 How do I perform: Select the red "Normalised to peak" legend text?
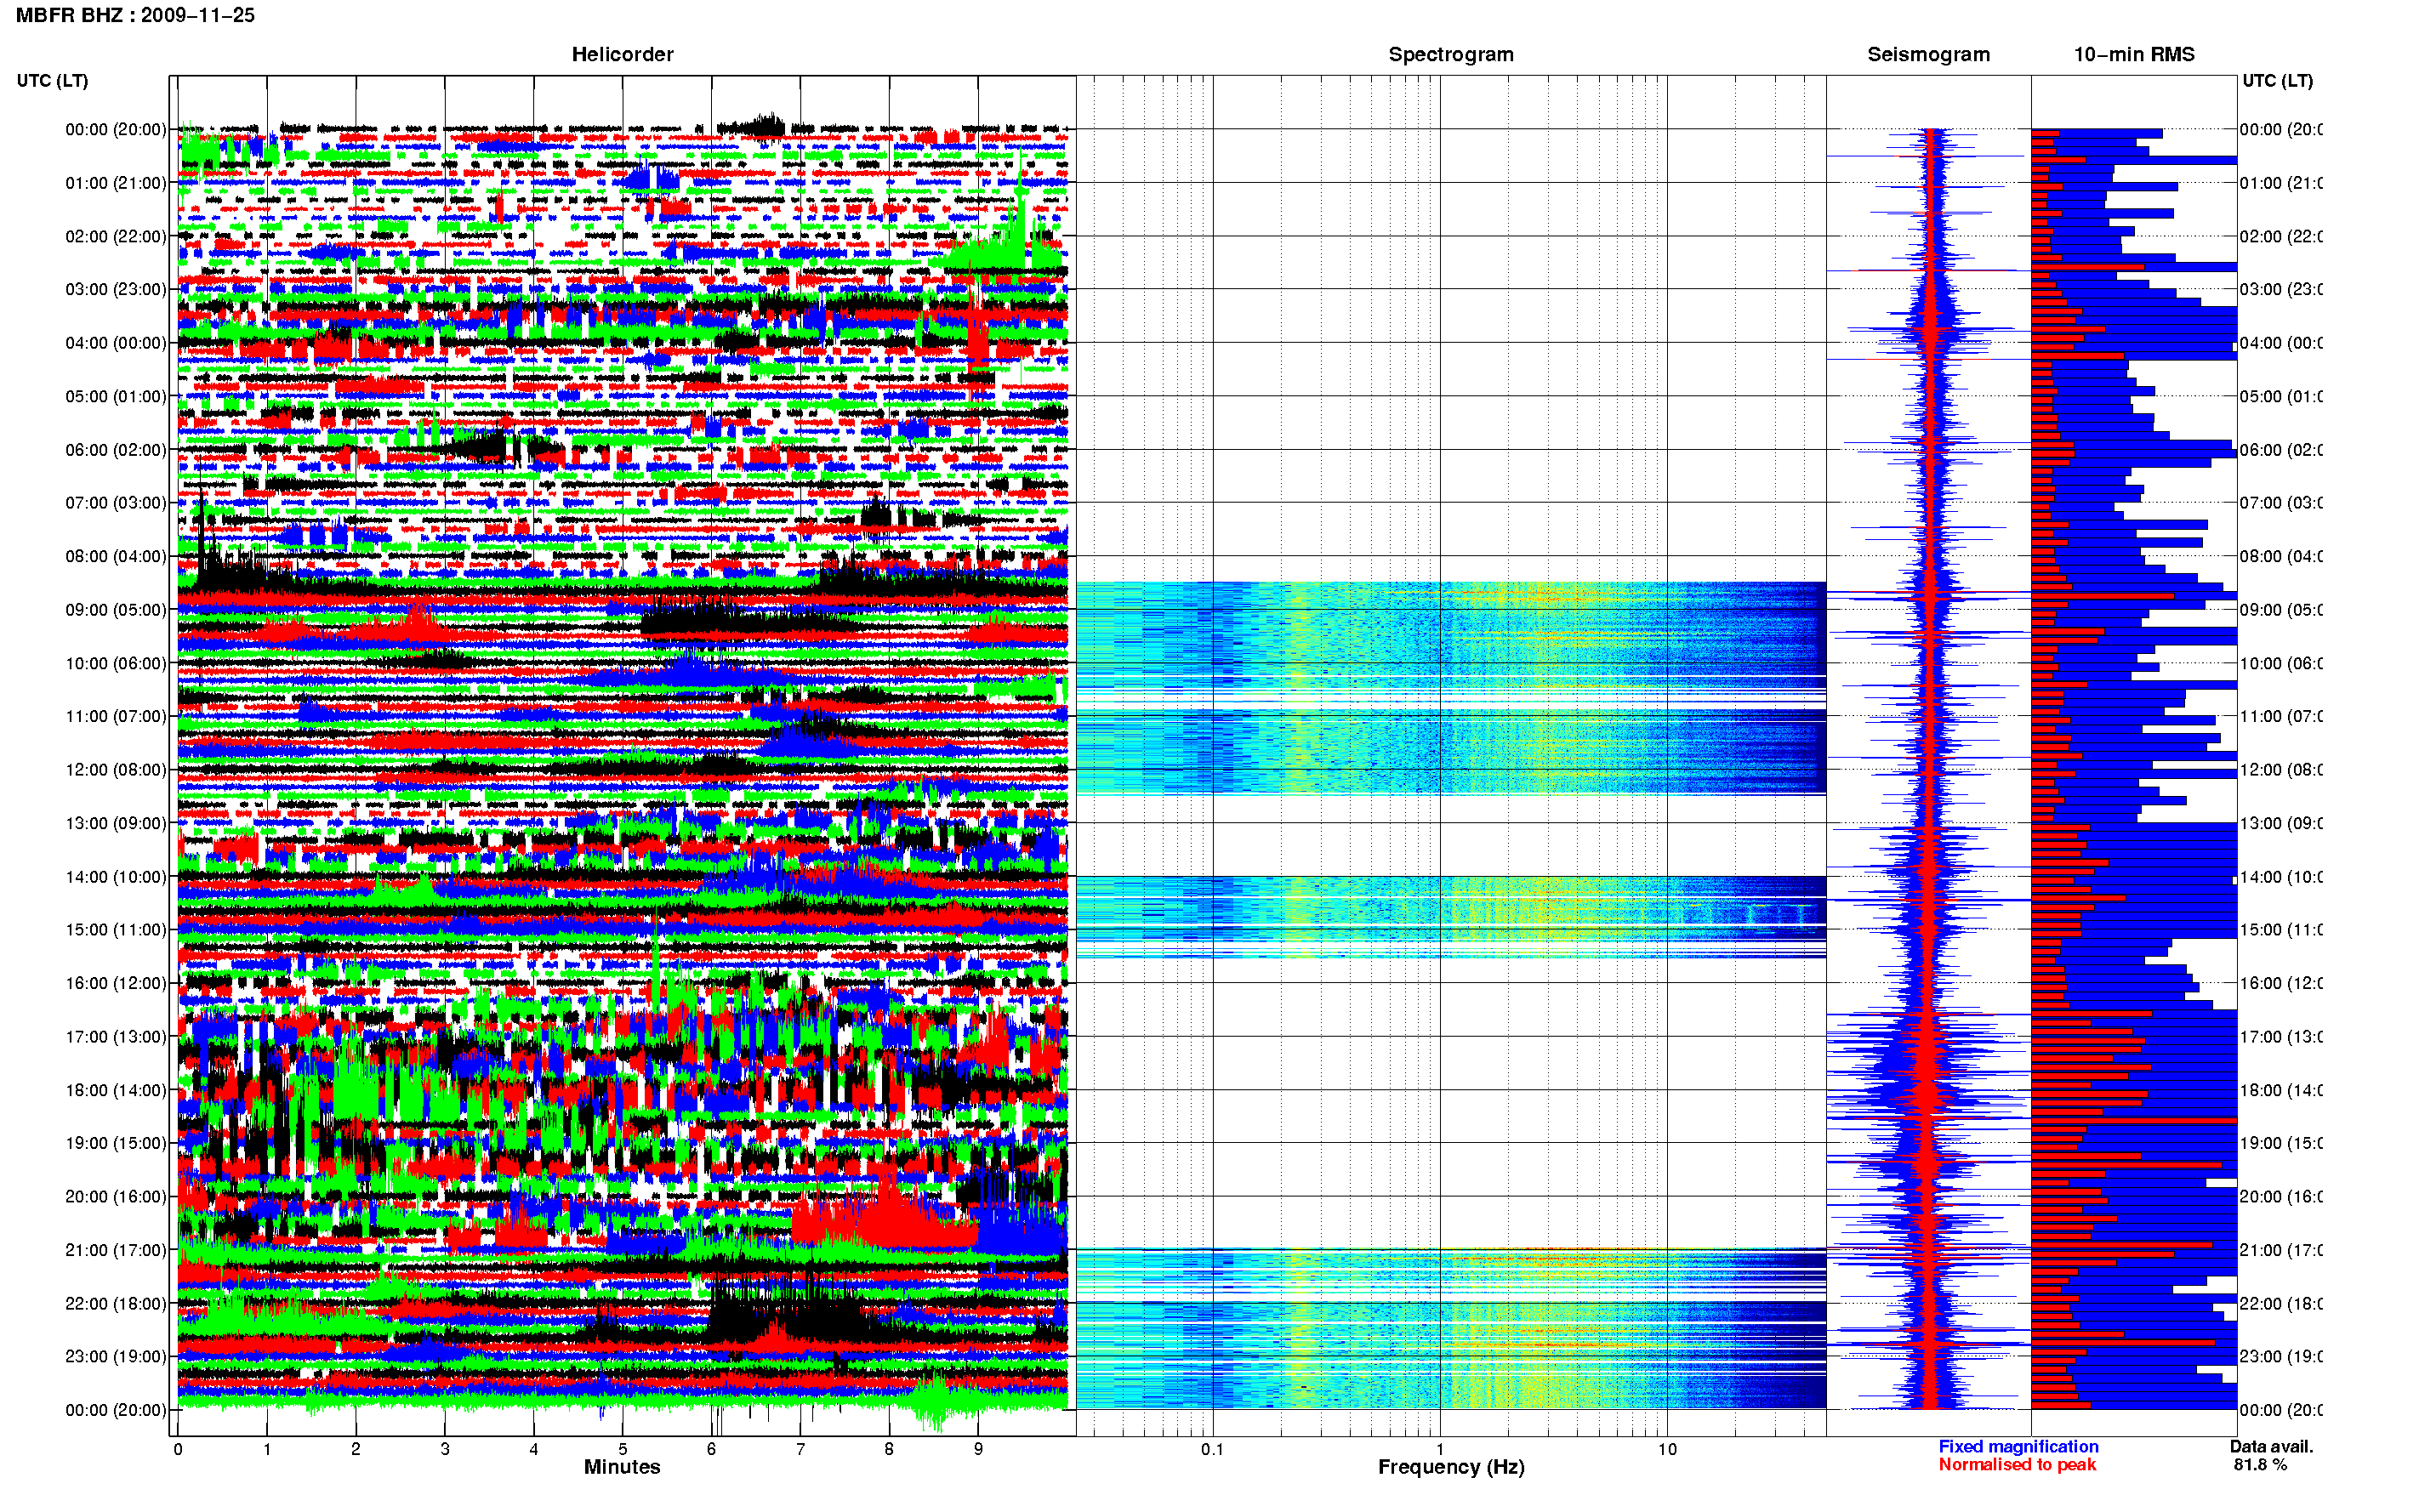pos(2017,1465)
